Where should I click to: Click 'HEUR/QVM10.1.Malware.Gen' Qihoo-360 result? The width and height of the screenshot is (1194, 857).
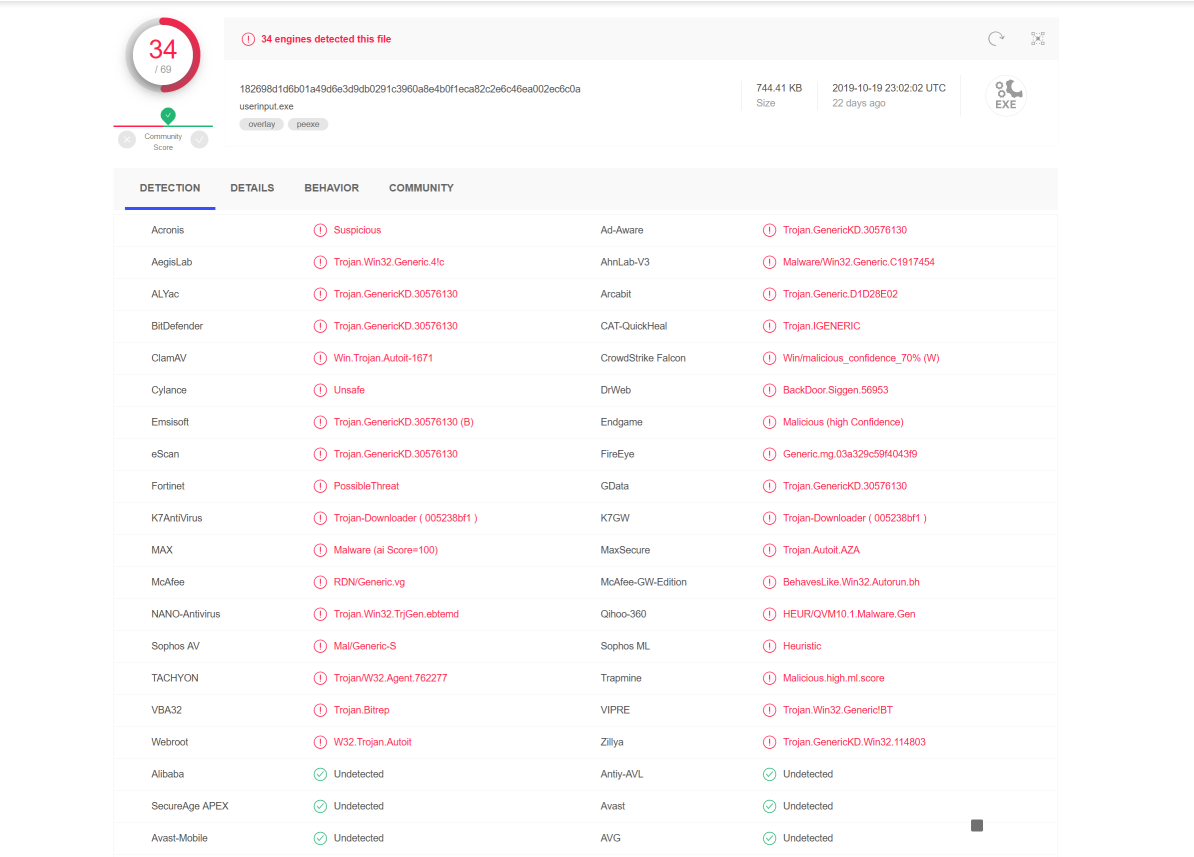(849, 614)
